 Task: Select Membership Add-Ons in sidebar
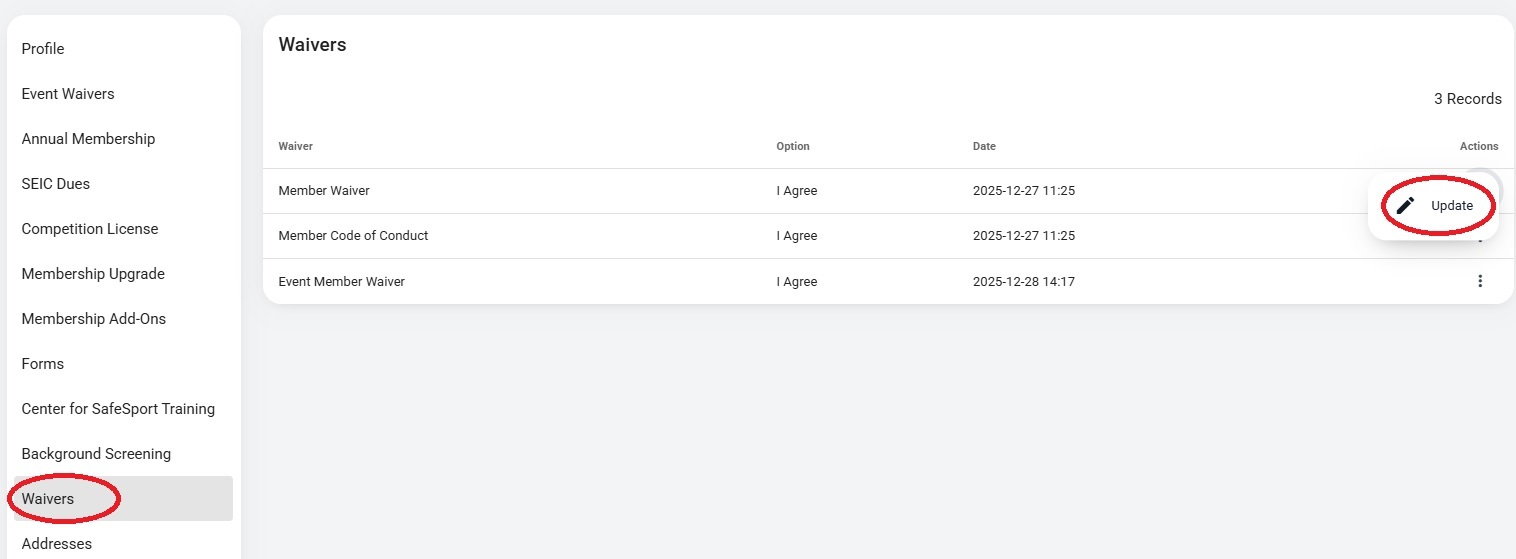94,319
